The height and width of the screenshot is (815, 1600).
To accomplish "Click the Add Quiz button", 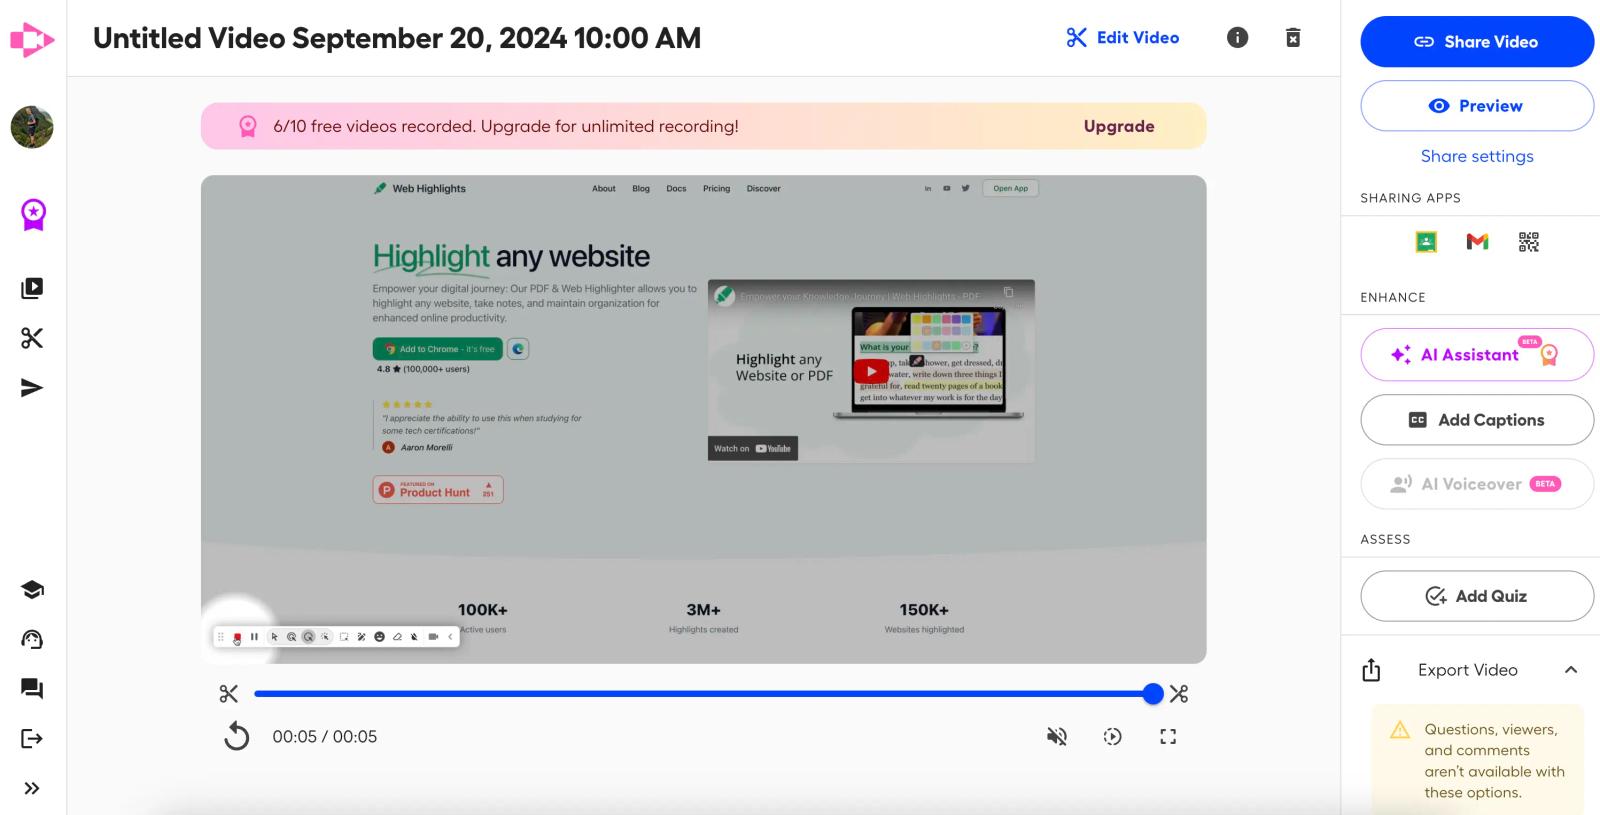I will 1477,596.
